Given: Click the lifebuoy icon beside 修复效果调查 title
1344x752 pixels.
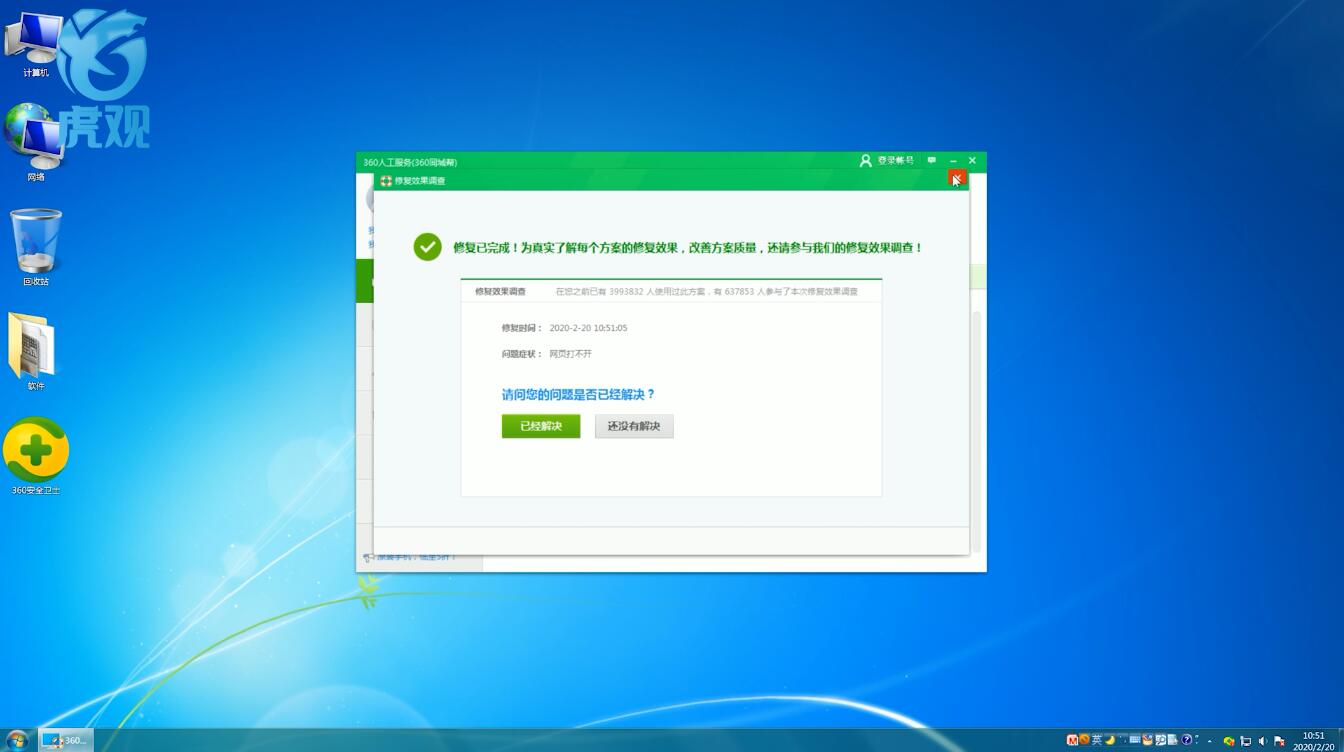Looking at the screenshot, I should (386, 181).
